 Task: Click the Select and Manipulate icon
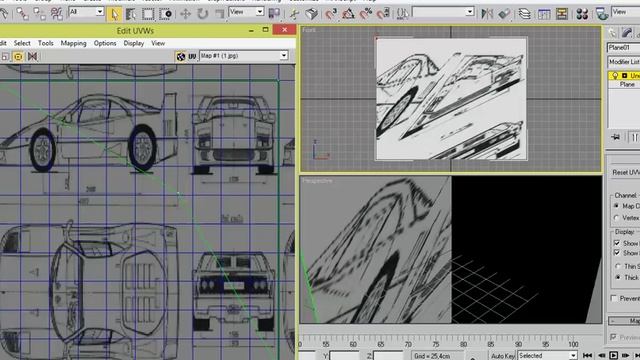294,14
